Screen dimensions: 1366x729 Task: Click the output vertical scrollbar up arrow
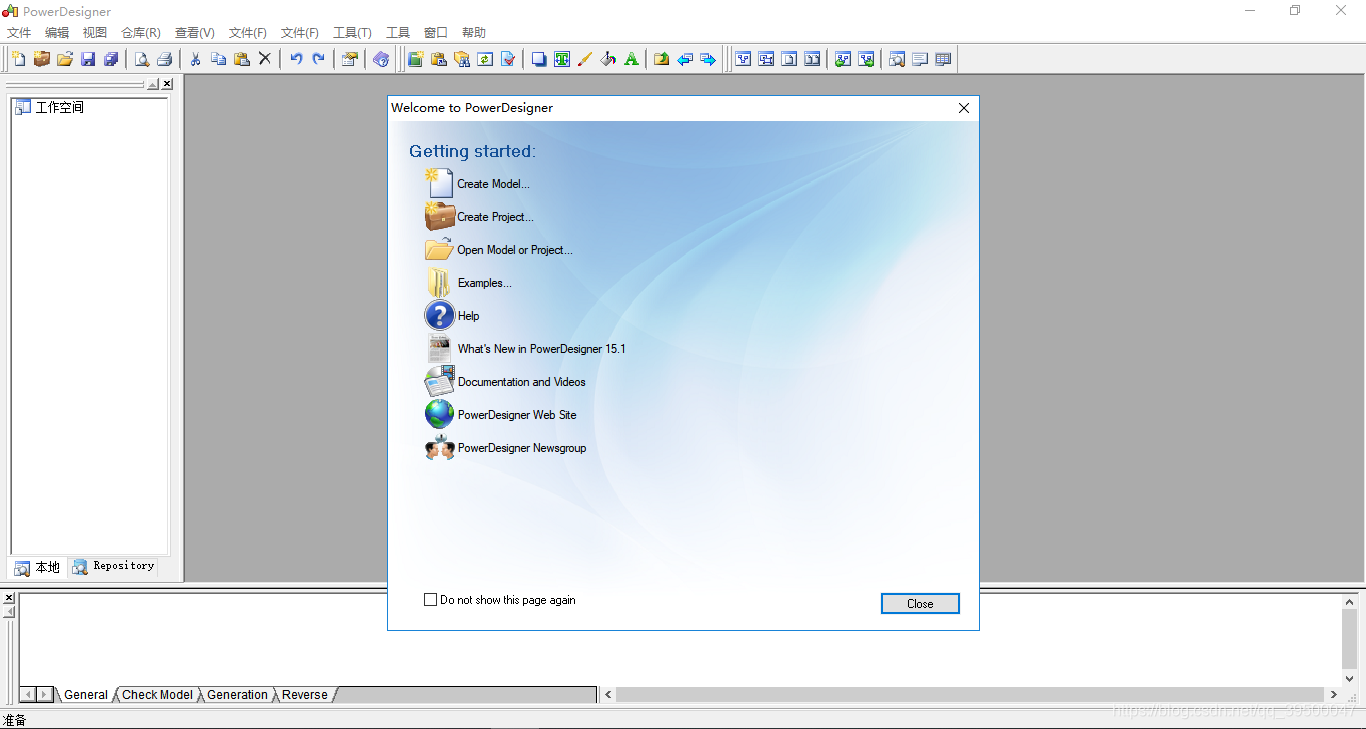pos(1350,601)
